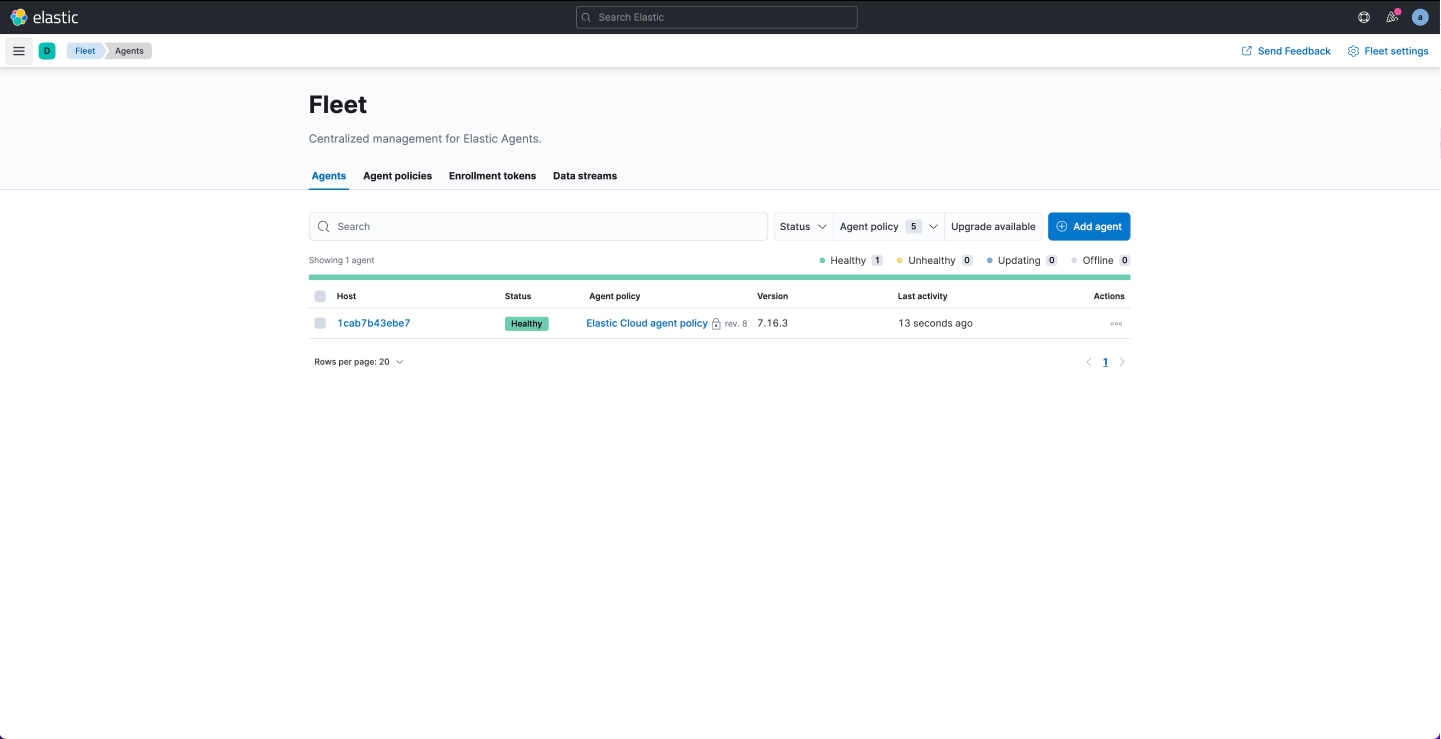The height and width of the screenshot is (739, 1441).
Task: Open the Elastic home logo
Action: click(44, 17)
